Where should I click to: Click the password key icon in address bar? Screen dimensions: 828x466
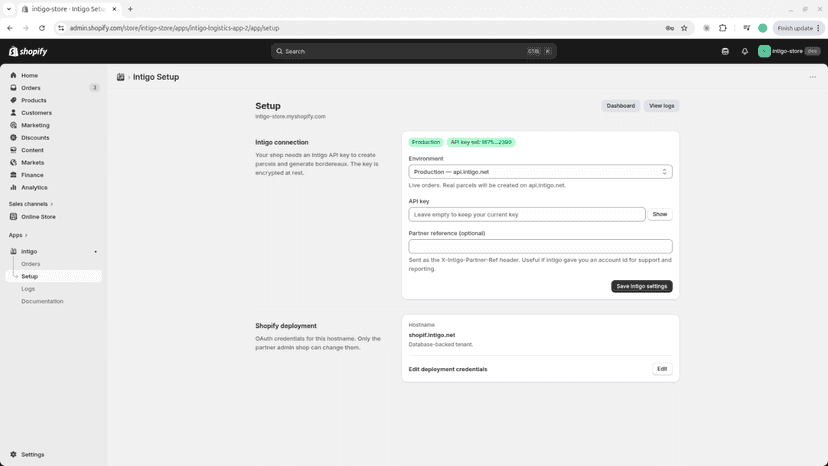[x=670, y=28]
